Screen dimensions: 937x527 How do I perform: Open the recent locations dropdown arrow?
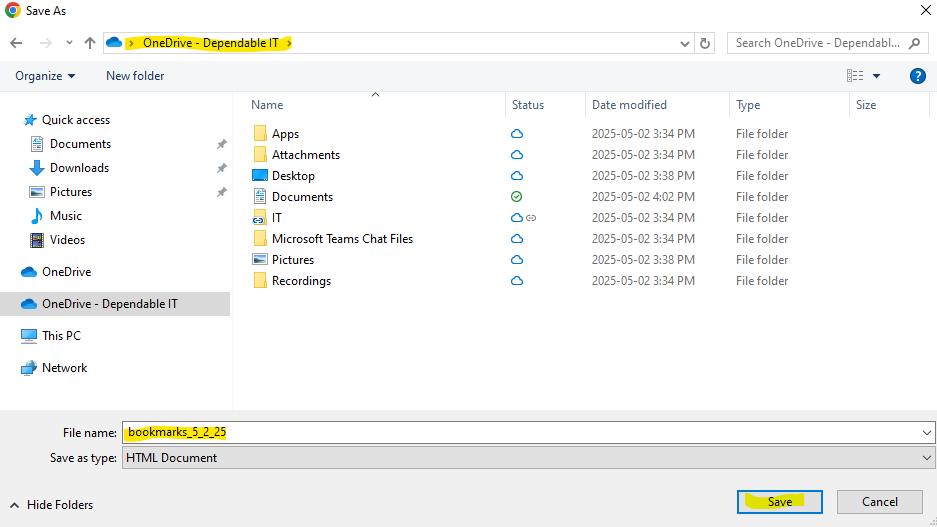(x=69, y=43)
